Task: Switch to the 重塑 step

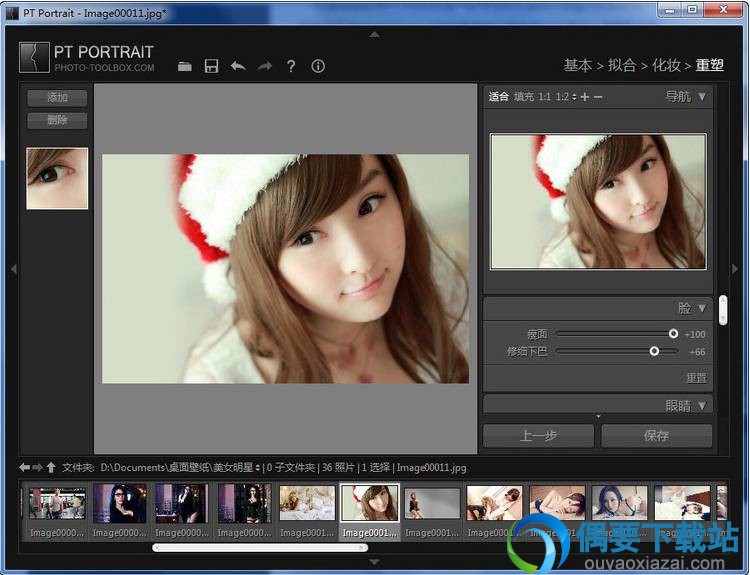Action: coord(710,65)
